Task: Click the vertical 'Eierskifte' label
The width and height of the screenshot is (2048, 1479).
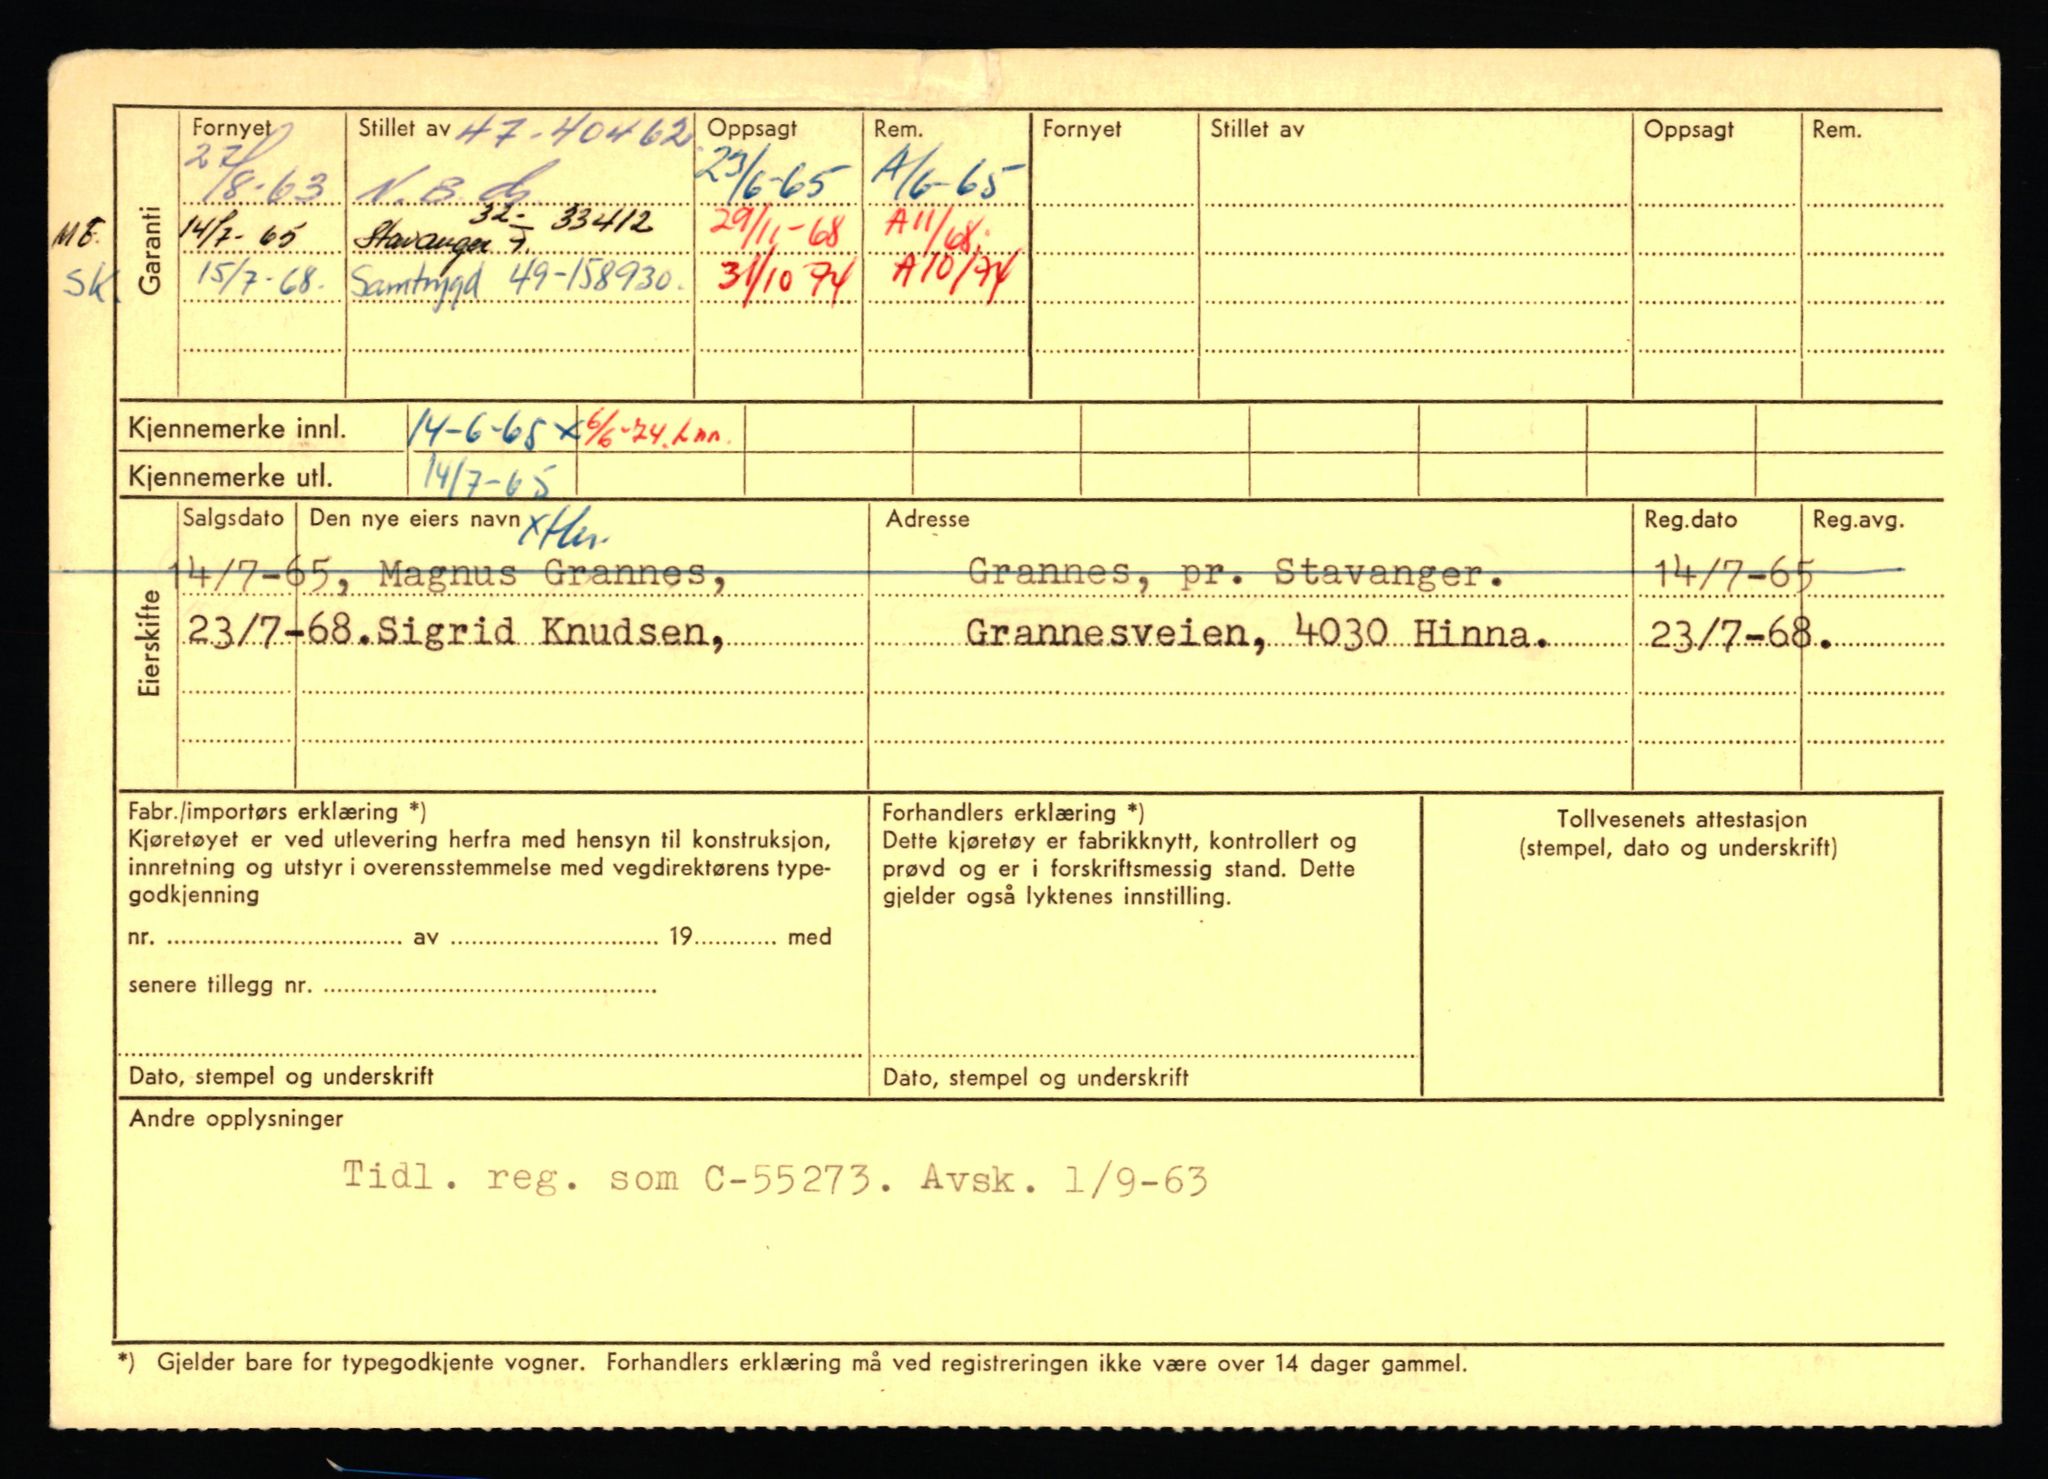Action: [150, 644]
